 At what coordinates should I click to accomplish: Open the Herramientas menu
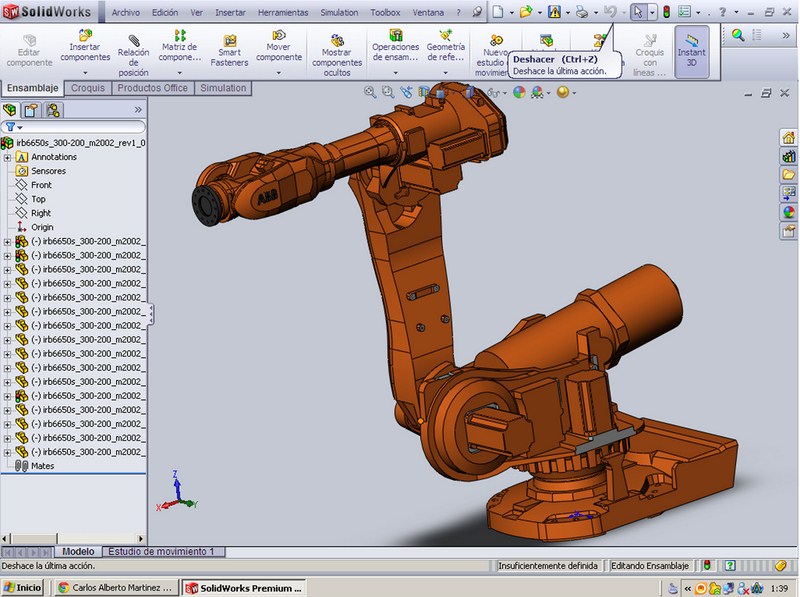[x=283, y=12]
